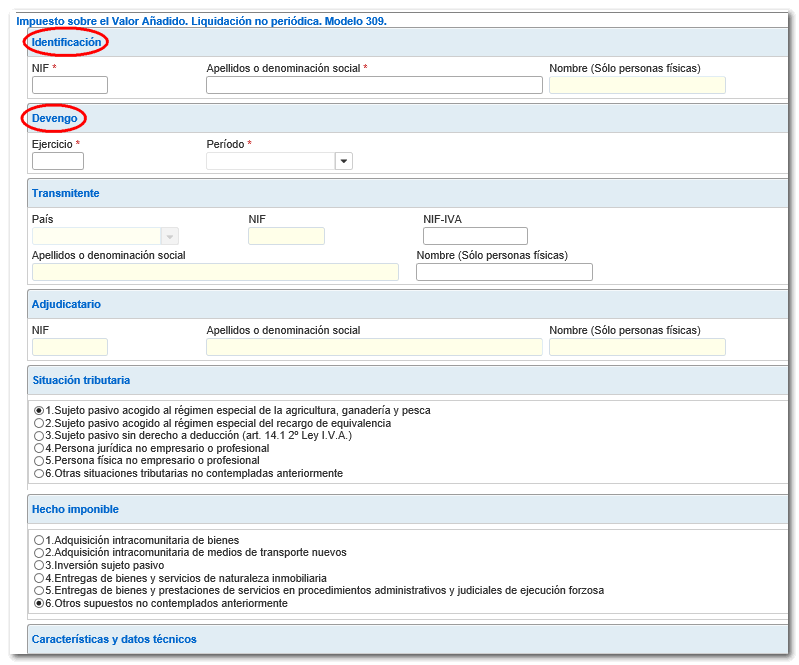Click the Características y datos técnicos header
Image resolution: width=799 pixels, height=665 pixels.
point(114,639)
